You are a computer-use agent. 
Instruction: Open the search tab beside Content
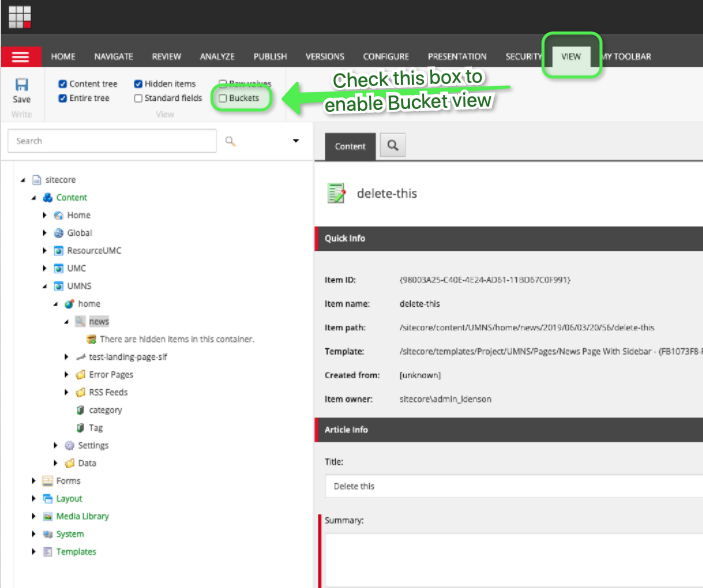tap(393, 145)
